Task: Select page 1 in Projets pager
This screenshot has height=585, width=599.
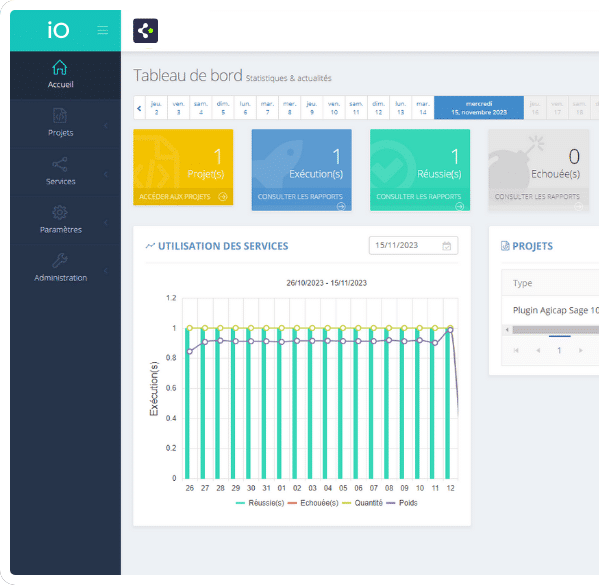Action: click(559, 350)
